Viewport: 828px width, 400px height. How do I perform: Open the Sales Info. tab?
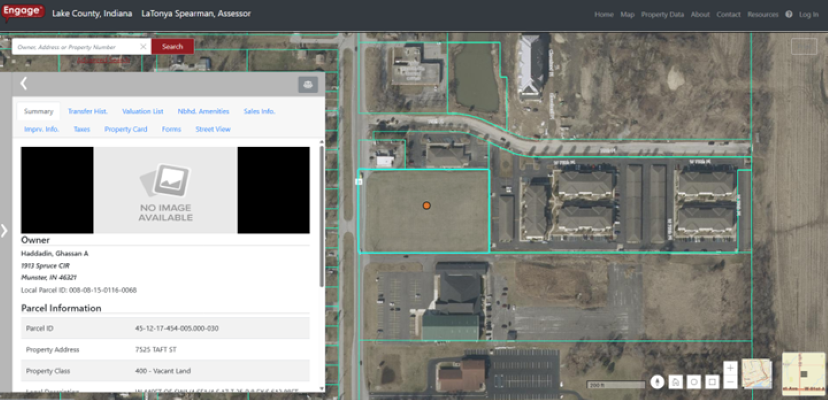click(259, 111)
